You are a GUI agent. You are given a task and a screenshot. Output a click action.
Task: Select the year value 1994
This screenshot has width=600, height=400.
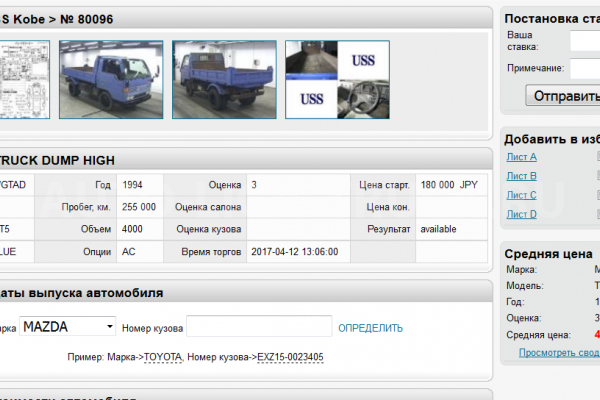click(132, 185)
